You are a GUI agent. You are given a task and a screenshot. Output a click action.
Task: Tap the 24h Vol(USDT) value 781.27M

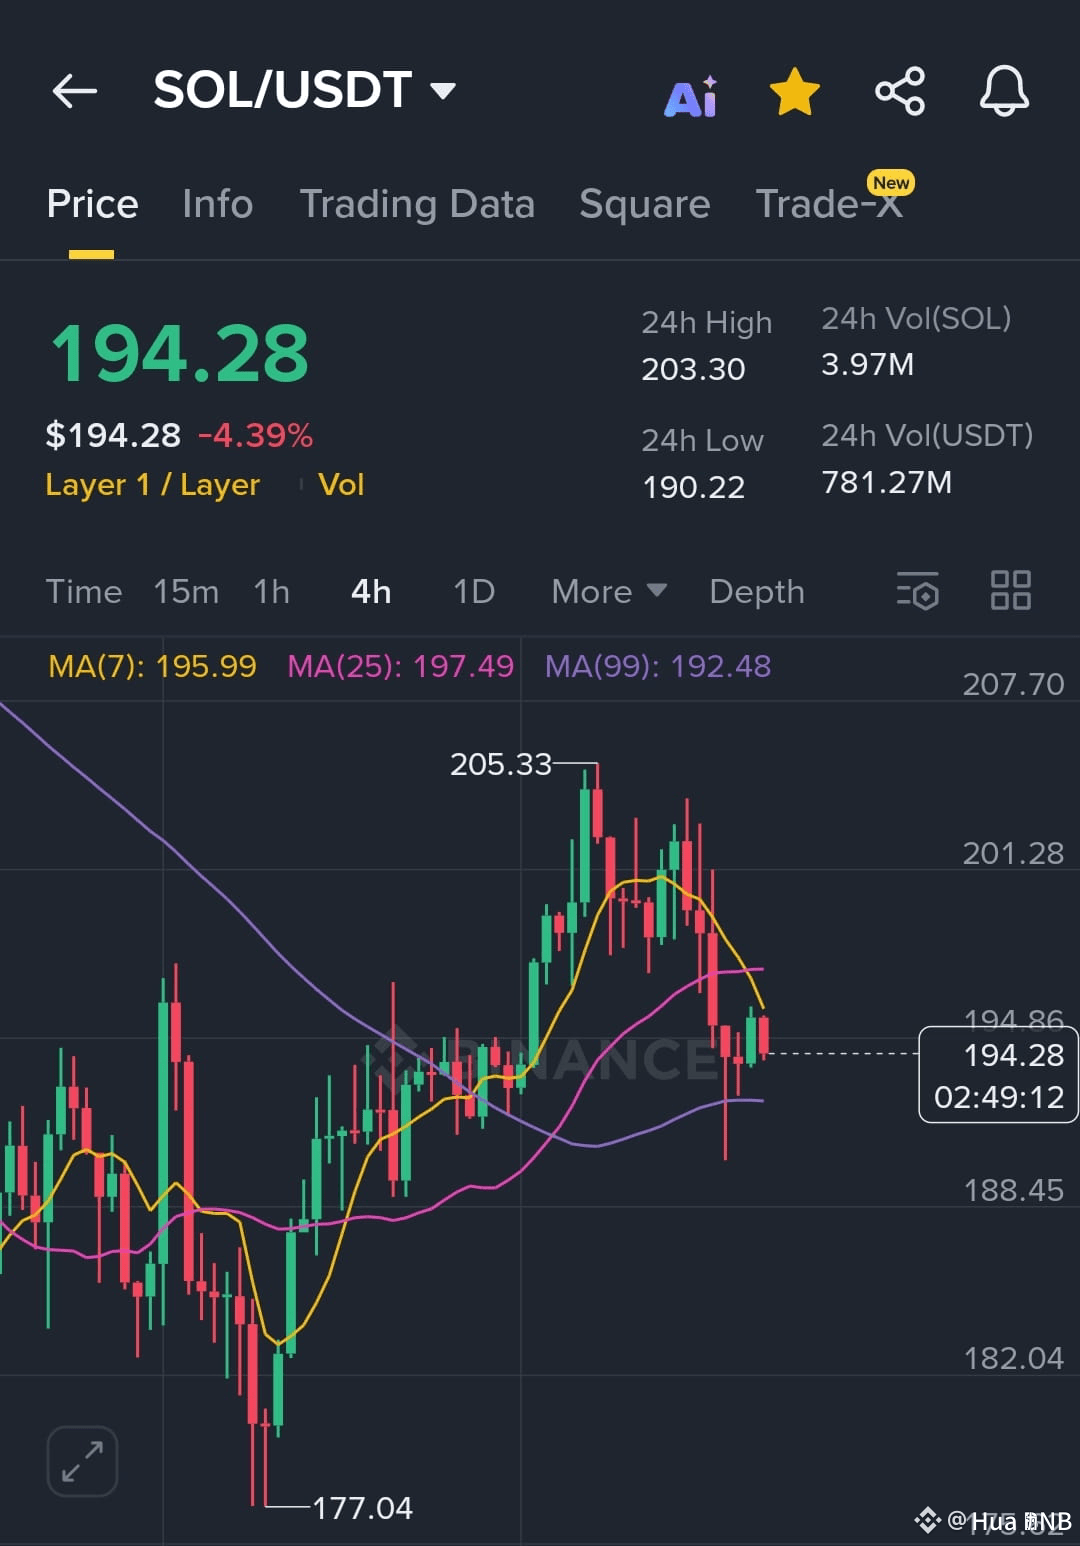click(x=886, y=482)
